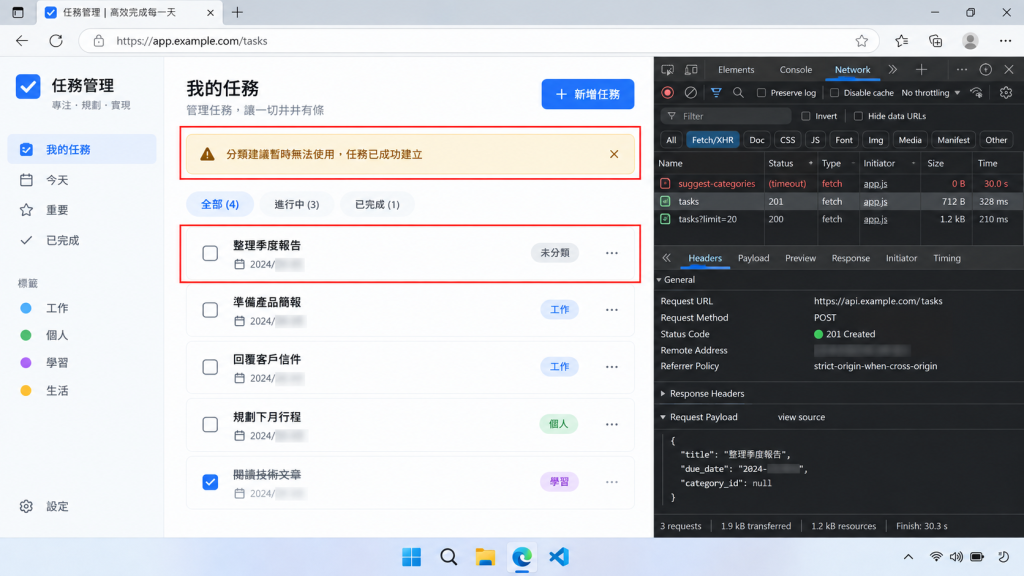This screenshot has height=576, width=1024.
Task: Mark 準備產品簡報 as complete
Action: (x=210, y=310)
